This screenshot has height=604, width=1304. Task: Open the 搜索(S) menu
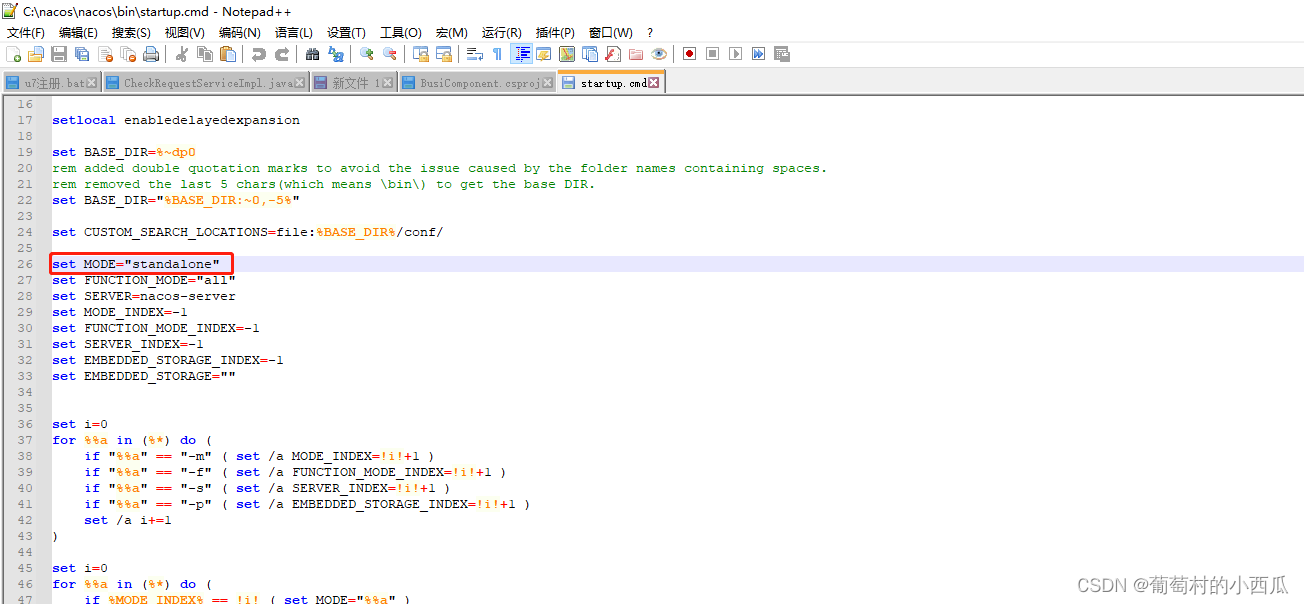(131, 33)
